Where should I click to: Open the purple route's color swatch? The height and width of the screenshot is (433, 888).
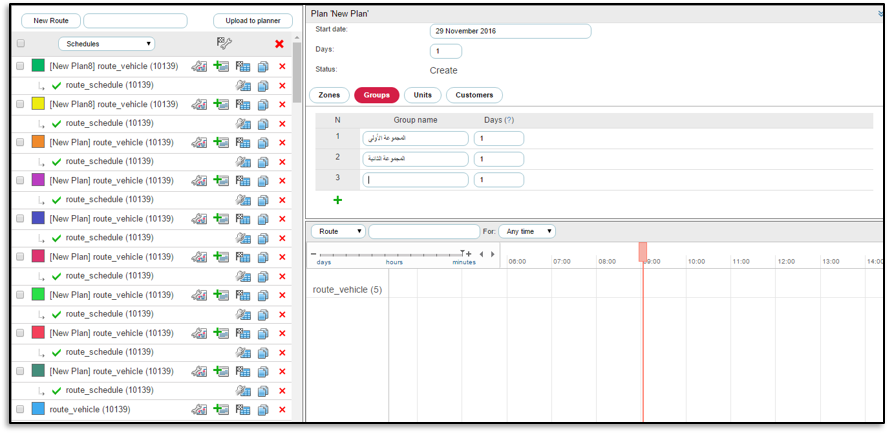tap(38, 180)
